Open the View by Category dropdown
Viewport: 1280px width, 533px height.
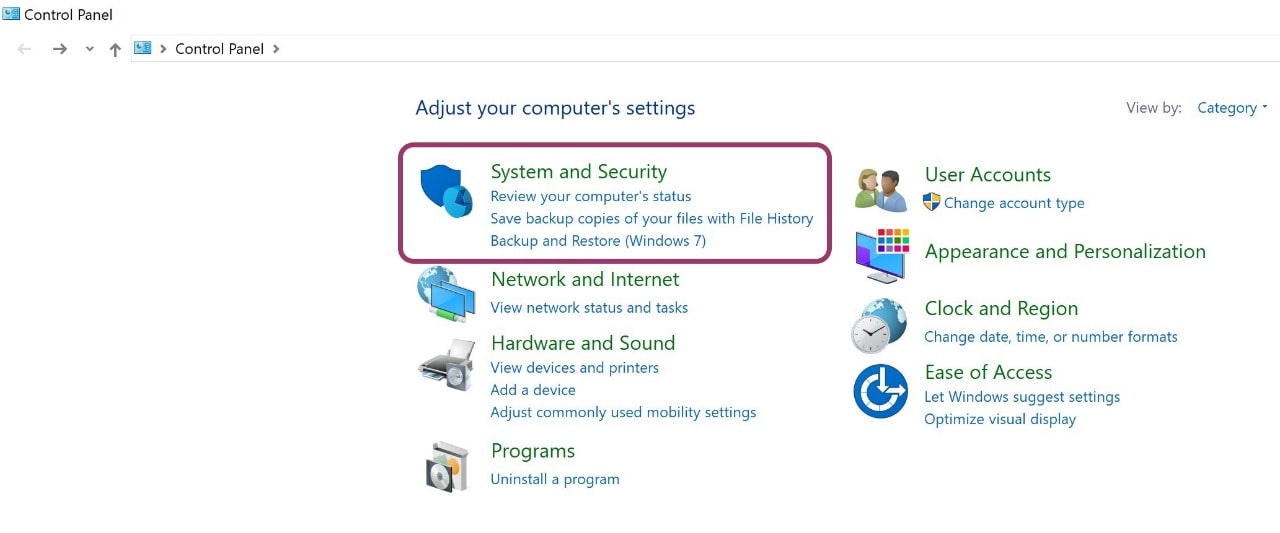click(1232, 108)
